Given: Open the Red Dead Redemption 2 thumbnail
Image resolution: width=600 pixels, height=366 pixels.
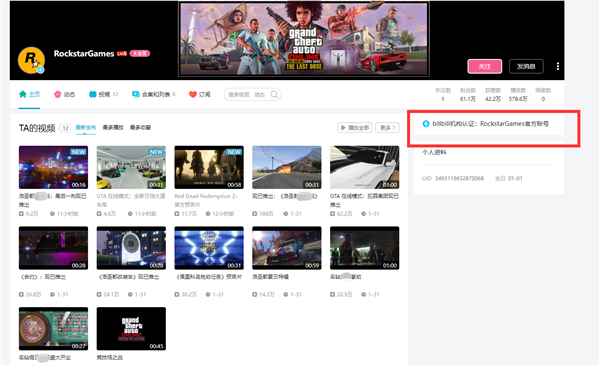Looking at the screenshot, I should tap(209, 167).
